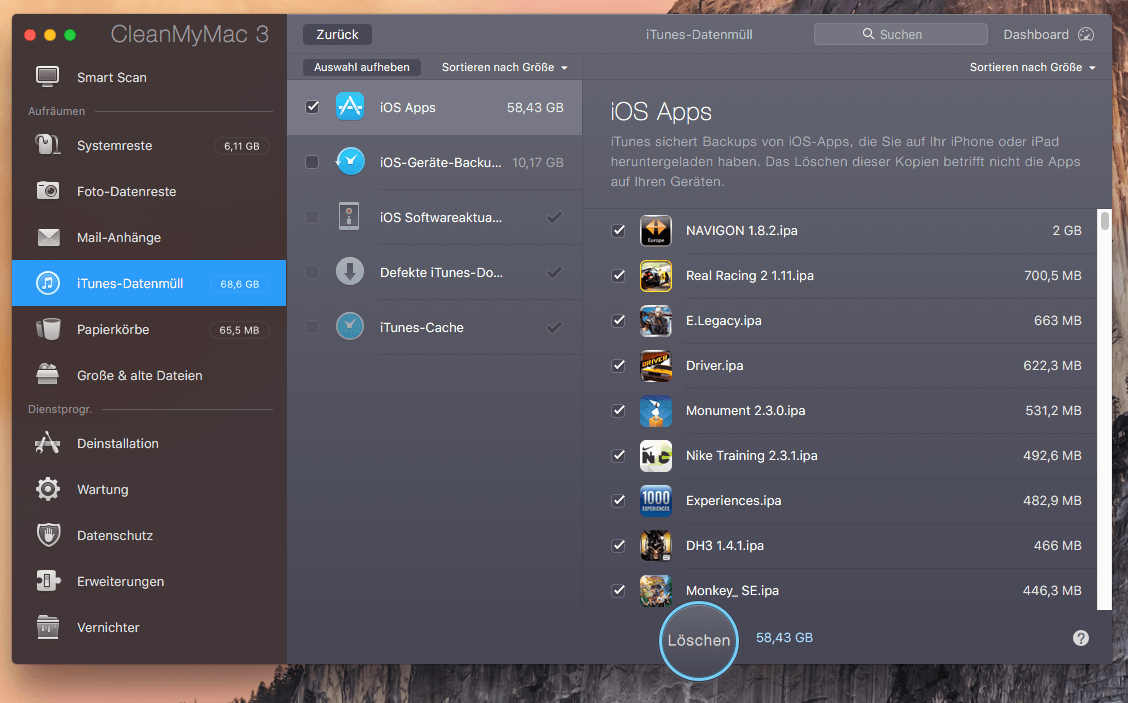Uncheck Experiences.ipa checkbox
The width and height of the screenshot is (1128, 703).
pos(619,501)
